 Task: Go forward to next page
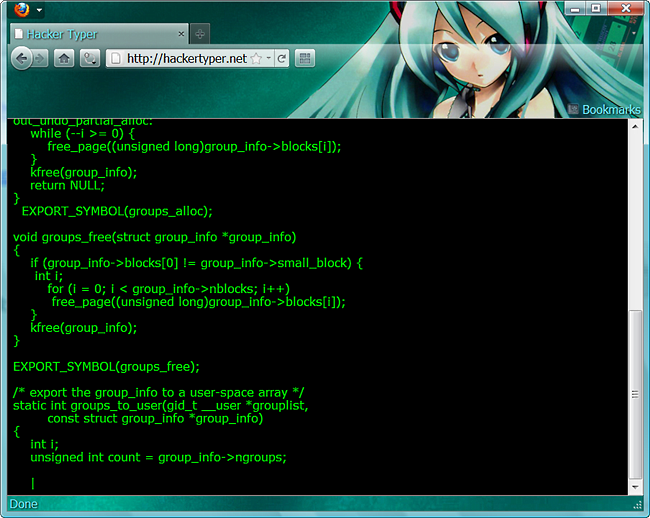tap(40, 59)
